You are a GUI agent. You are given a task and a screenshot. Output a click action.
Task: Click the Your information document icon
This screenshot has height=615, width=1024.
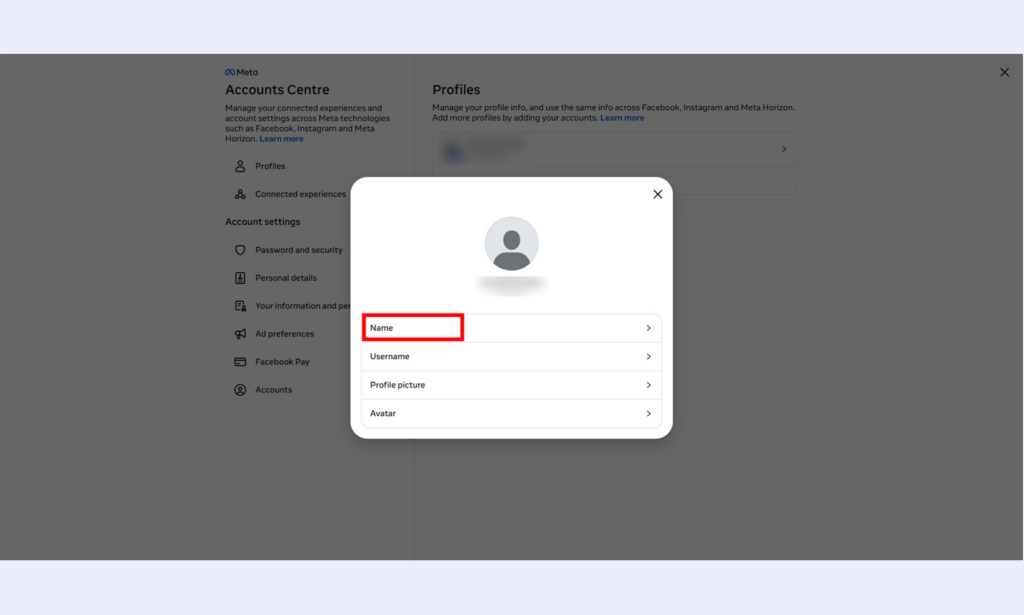240,306
